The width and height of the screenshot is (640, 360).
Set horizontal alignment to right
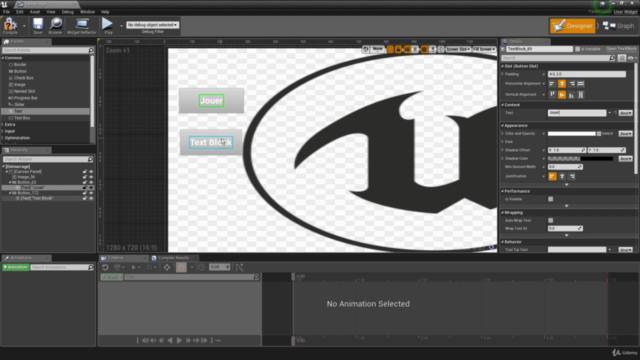[571, 84]
